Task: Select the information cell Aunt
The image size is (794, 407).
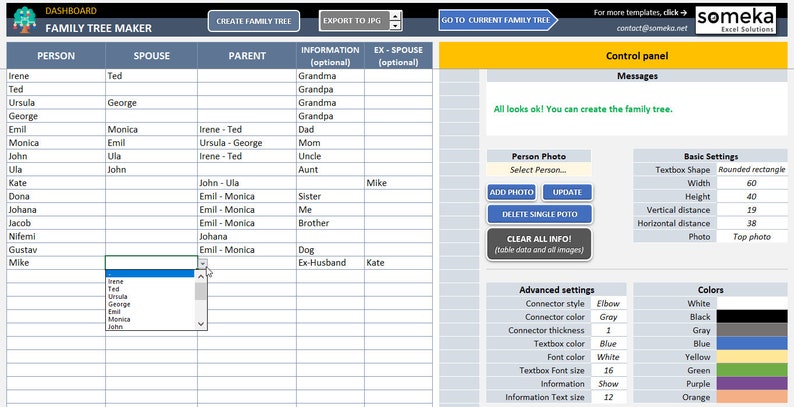Action: (x=330, y=170)
